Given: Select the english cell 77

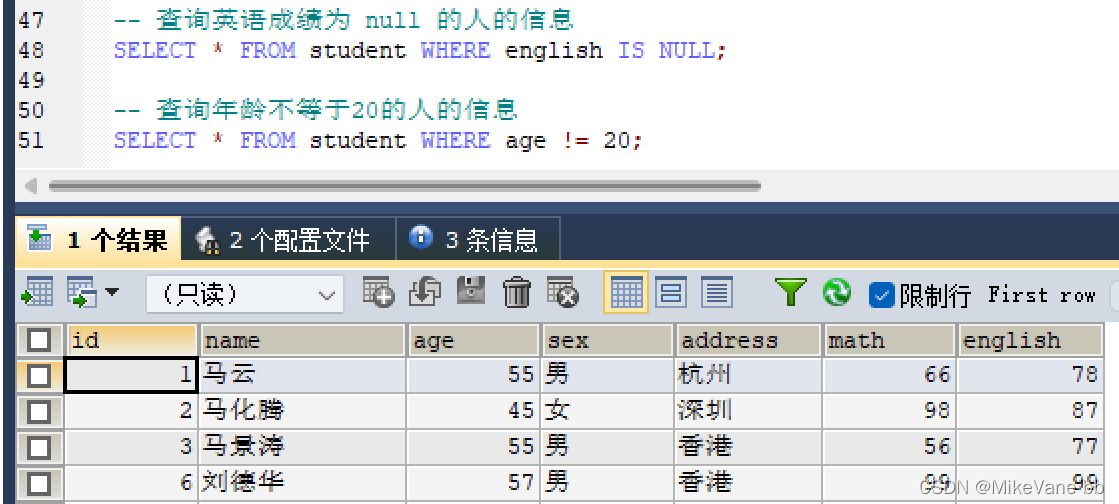Looking at the screenshot, I should point(1031,447).
